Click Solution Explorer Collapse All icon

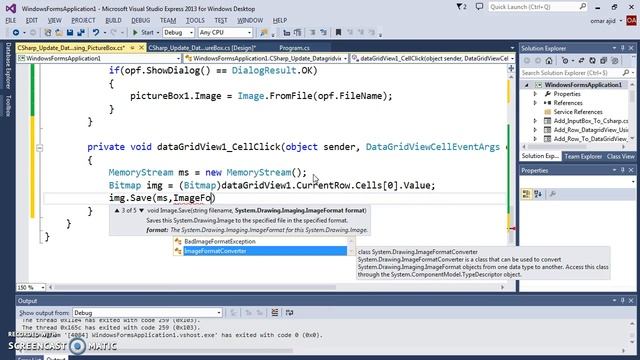603,61
